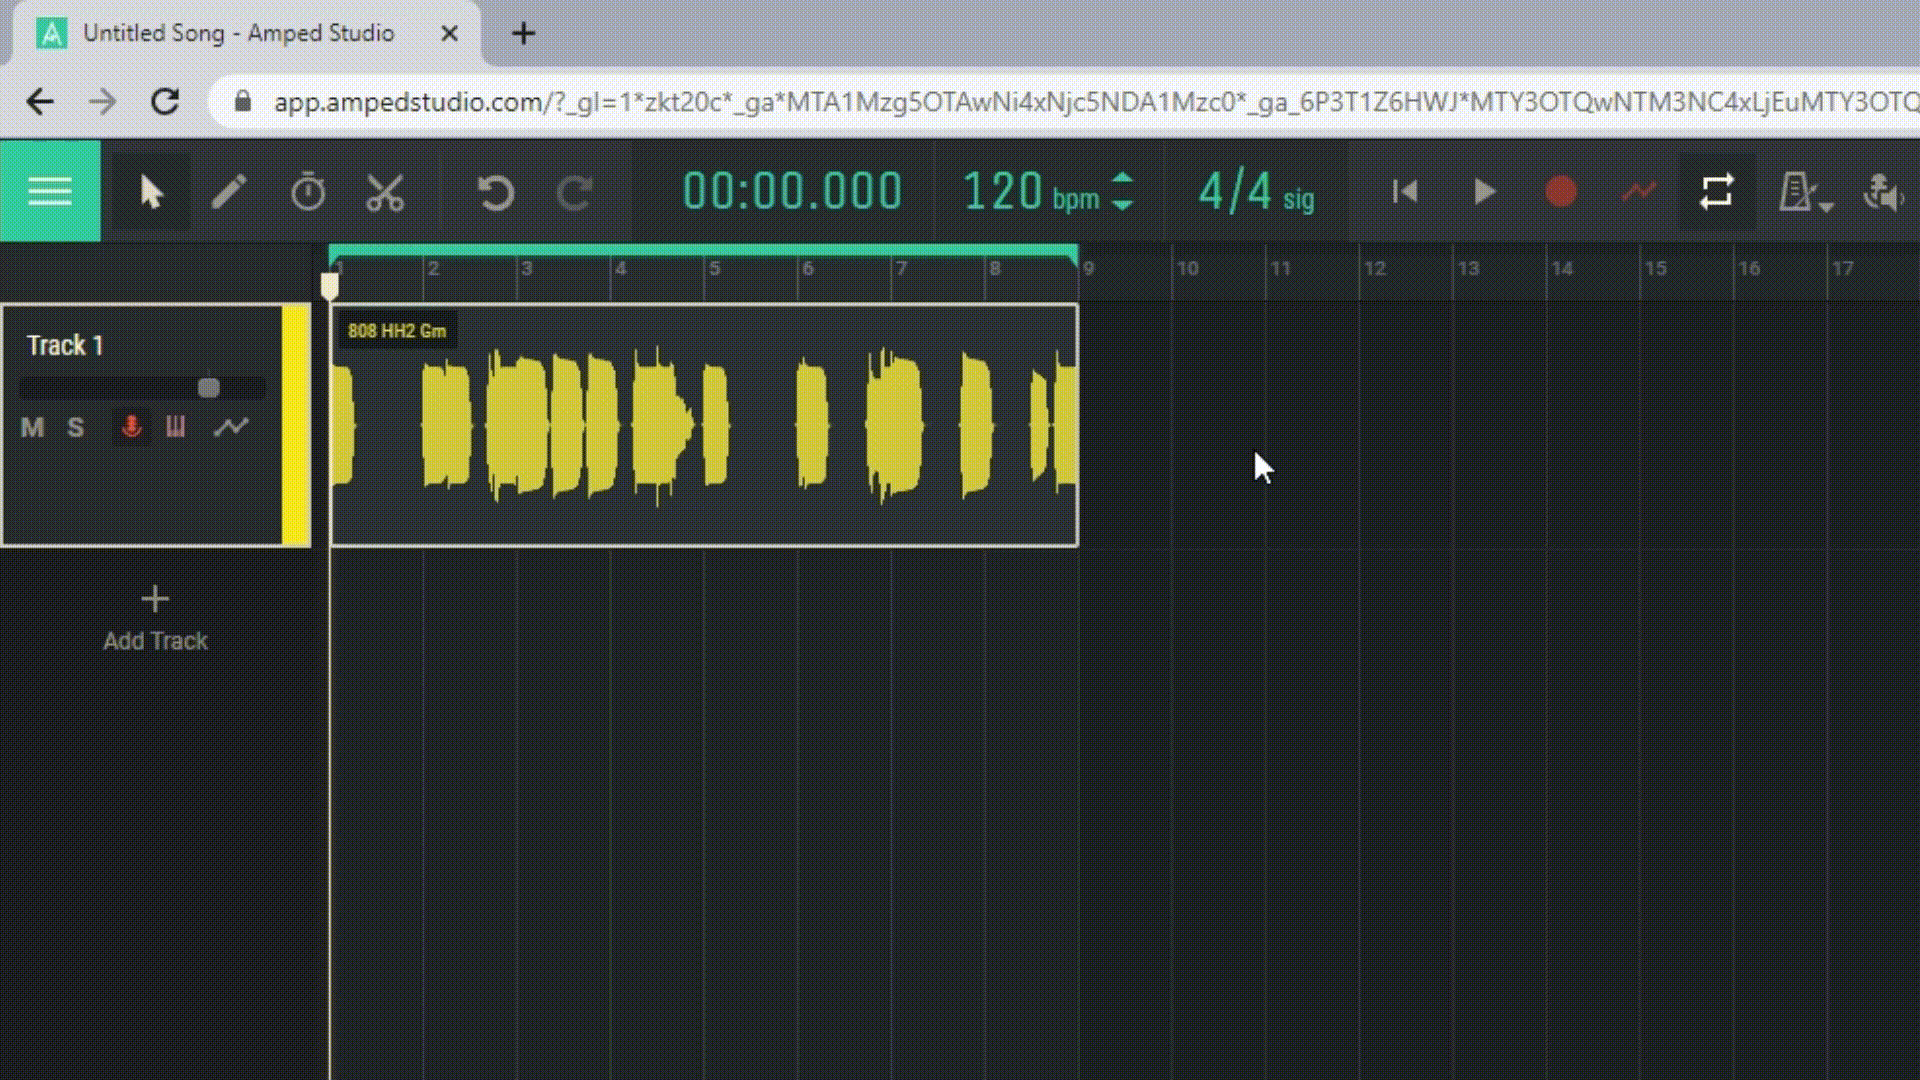Solo Track 1 with S button

coord(76,428)
